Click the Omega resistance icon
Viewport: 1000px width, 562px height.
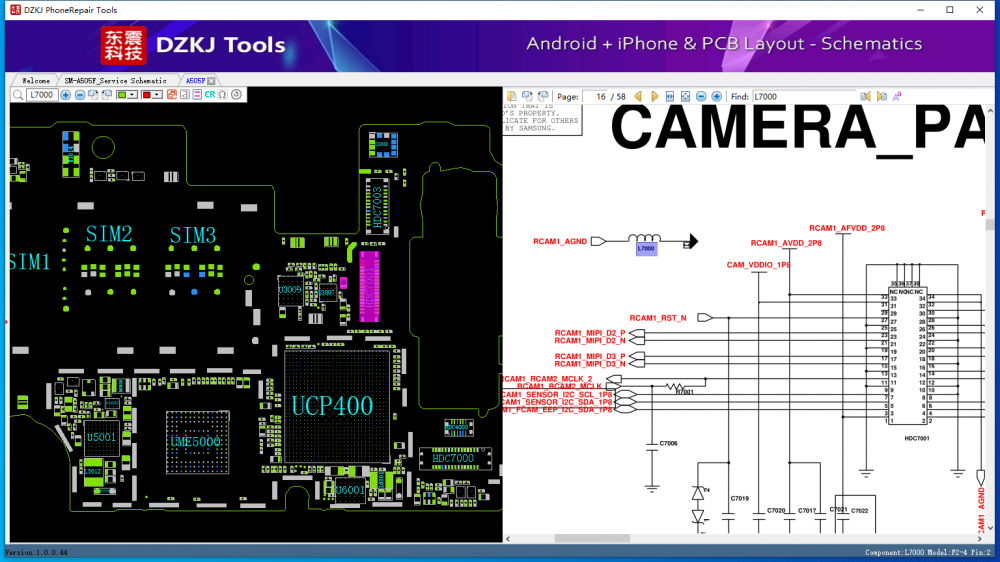coord(223,95)
